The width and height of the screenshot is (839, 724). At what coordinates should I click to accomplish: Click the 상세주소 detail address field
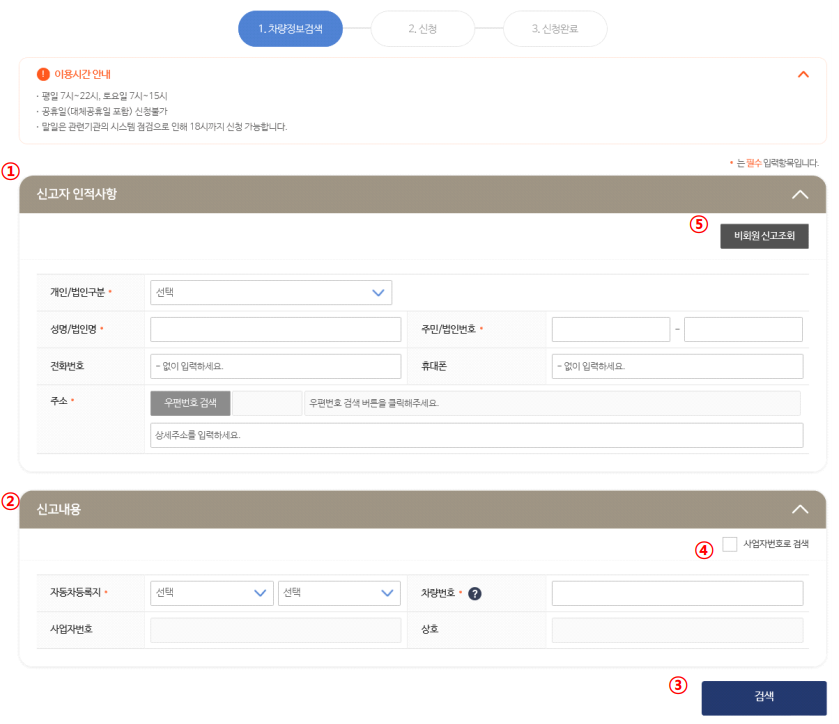coord(477,435)
